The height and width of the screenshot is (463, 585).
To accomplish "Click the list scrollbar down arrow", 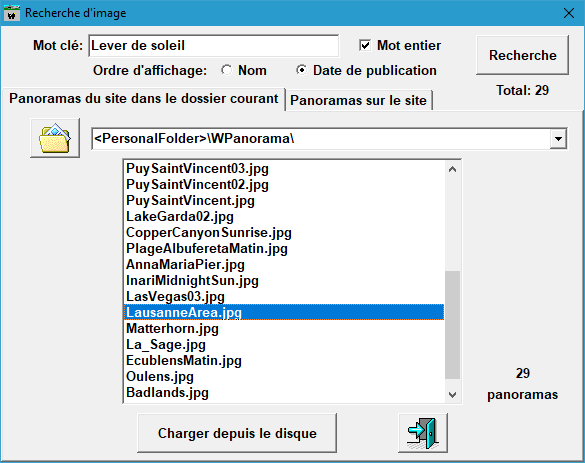I will click(x=453, y=394).
